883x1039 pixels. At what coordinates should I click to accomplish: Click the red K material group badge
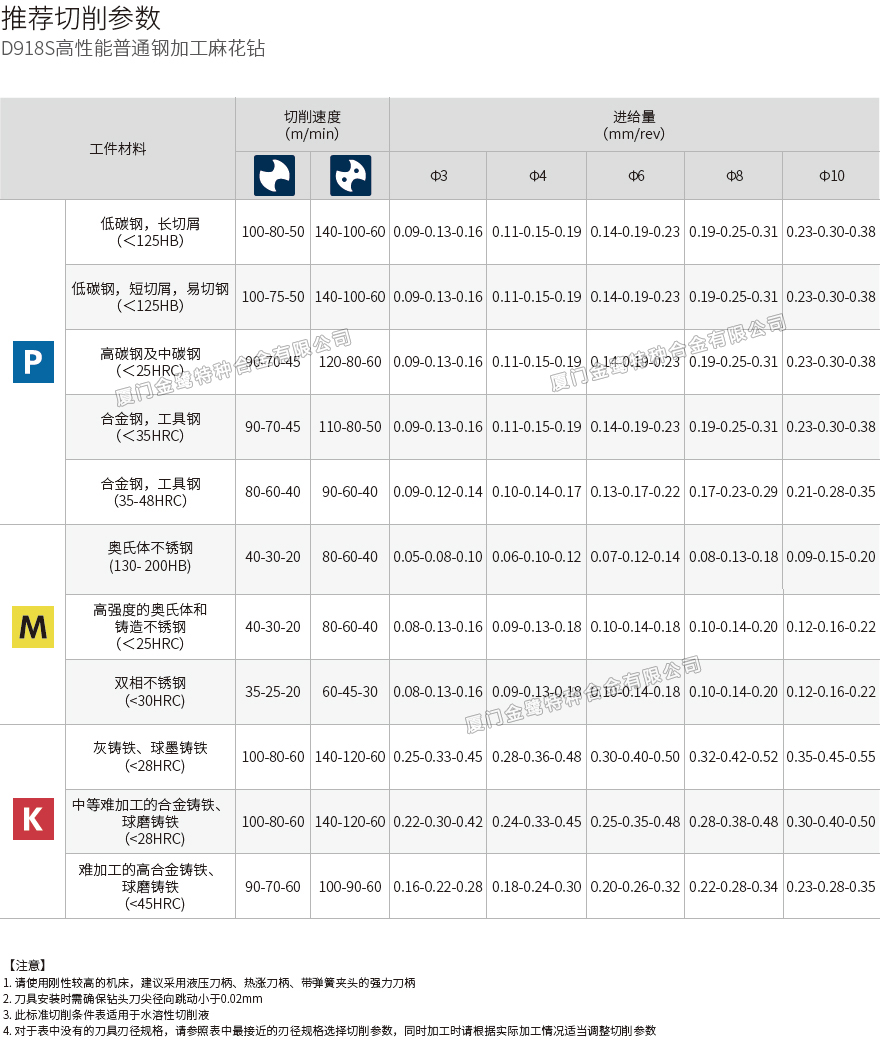coord(33,820)
